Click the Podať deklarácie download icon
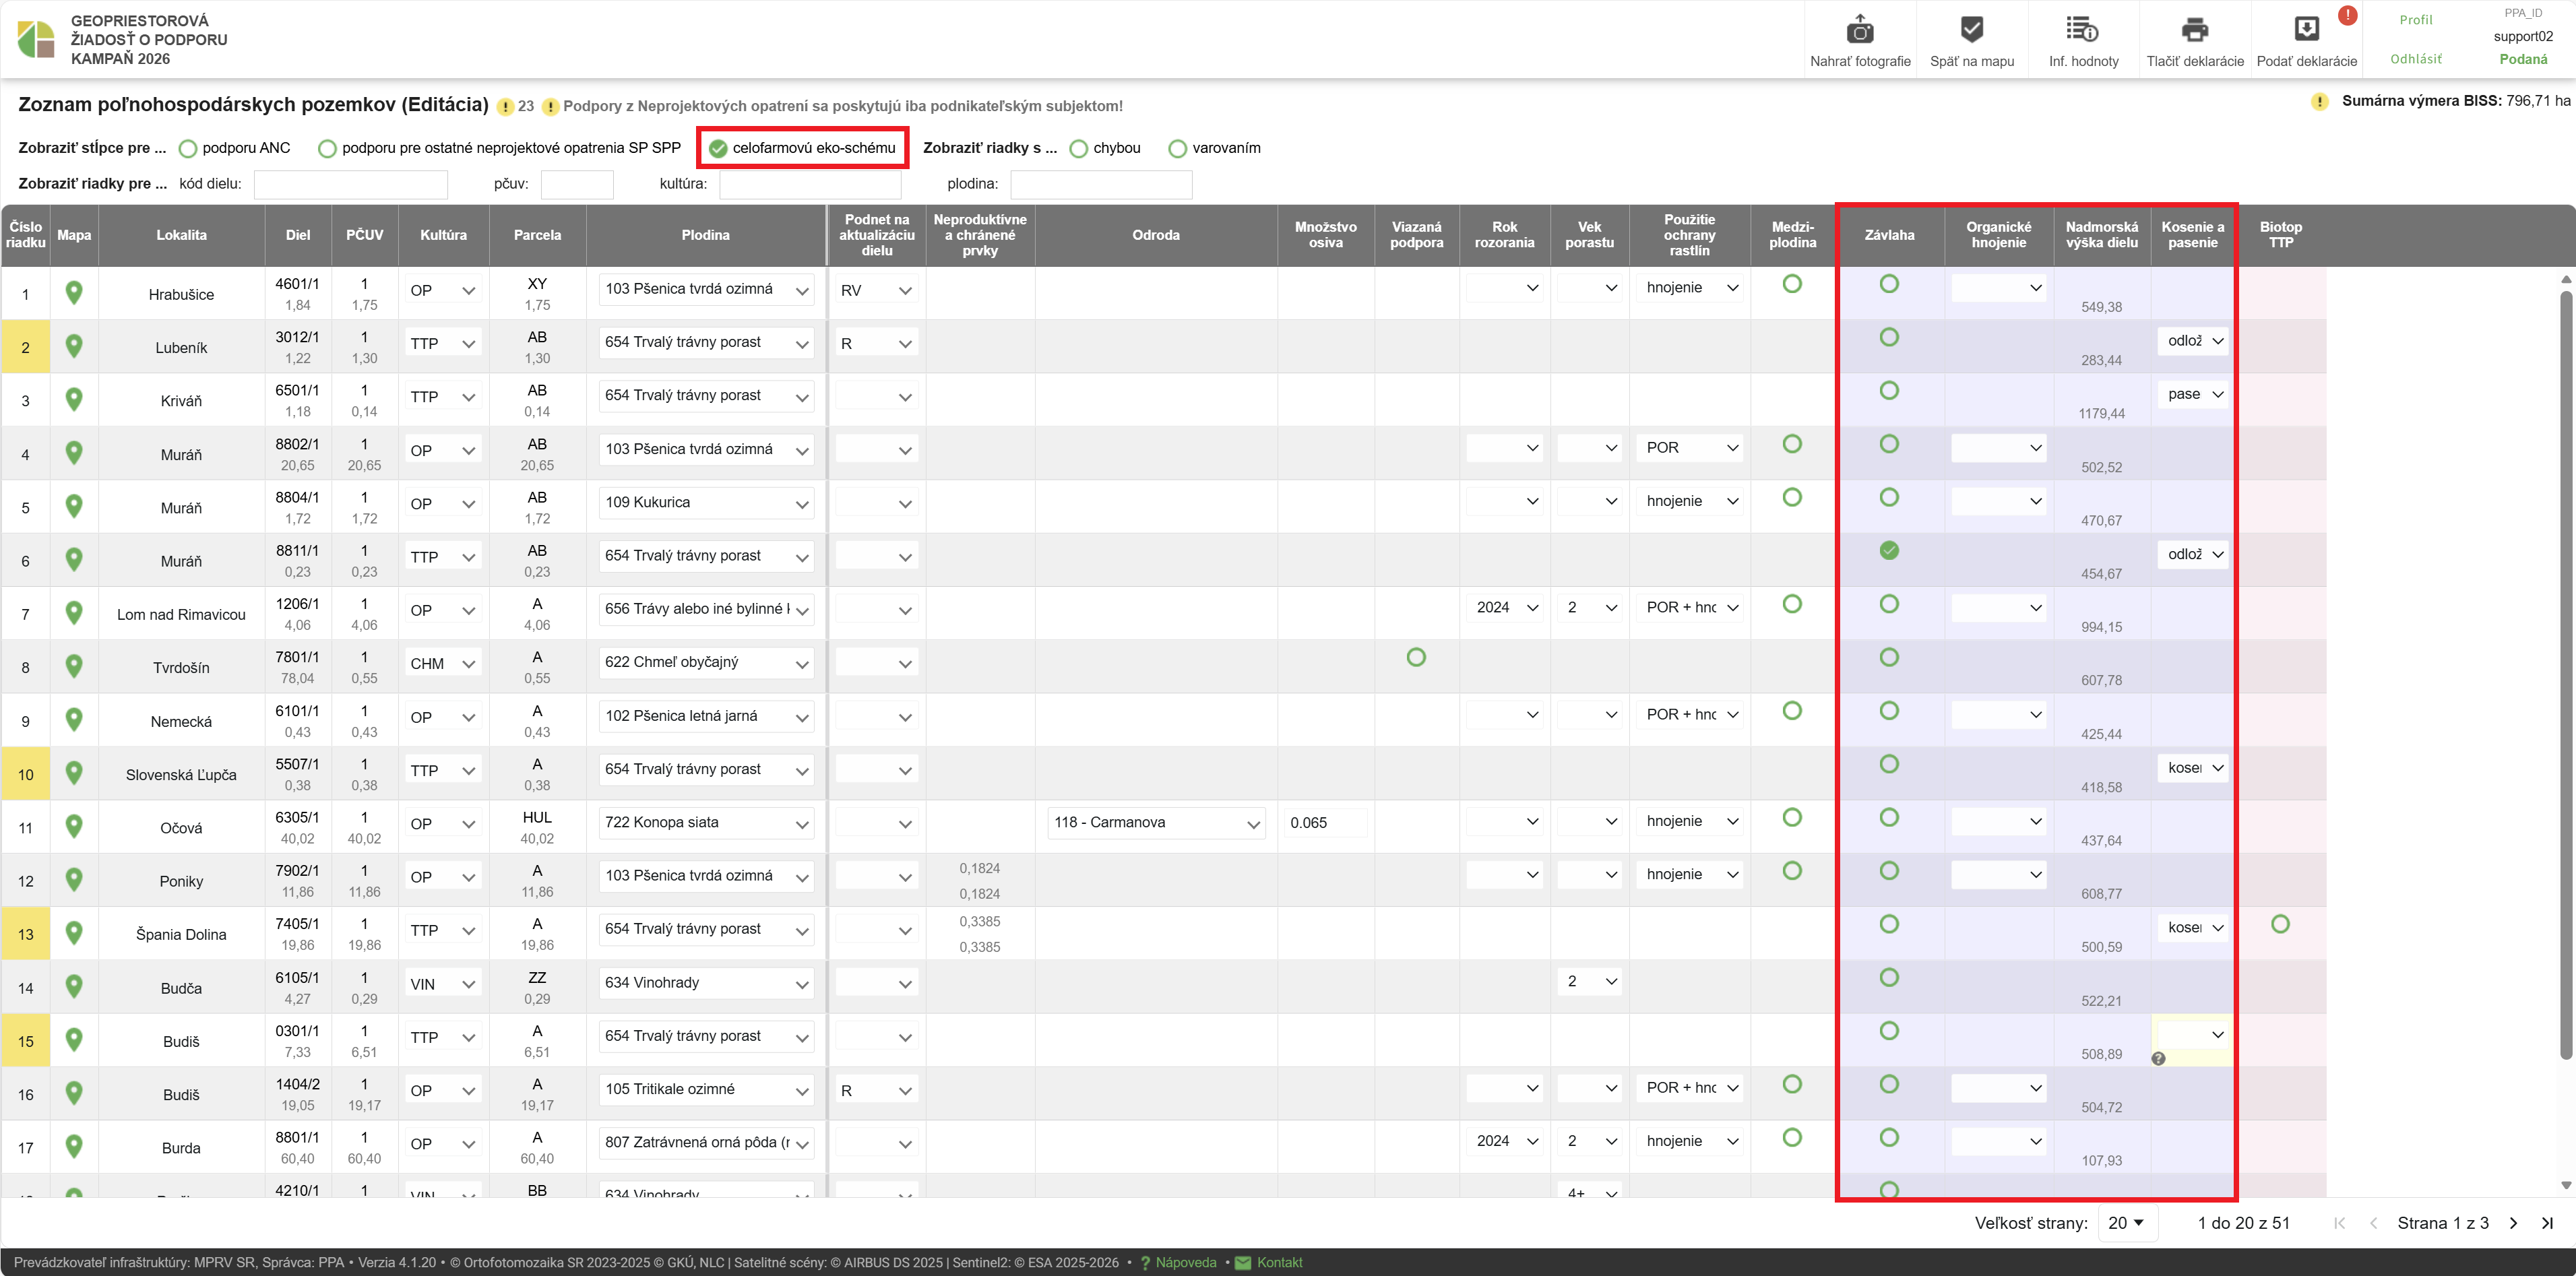This screenshot has width=2576, height=1276. [x=2306, y=30]
